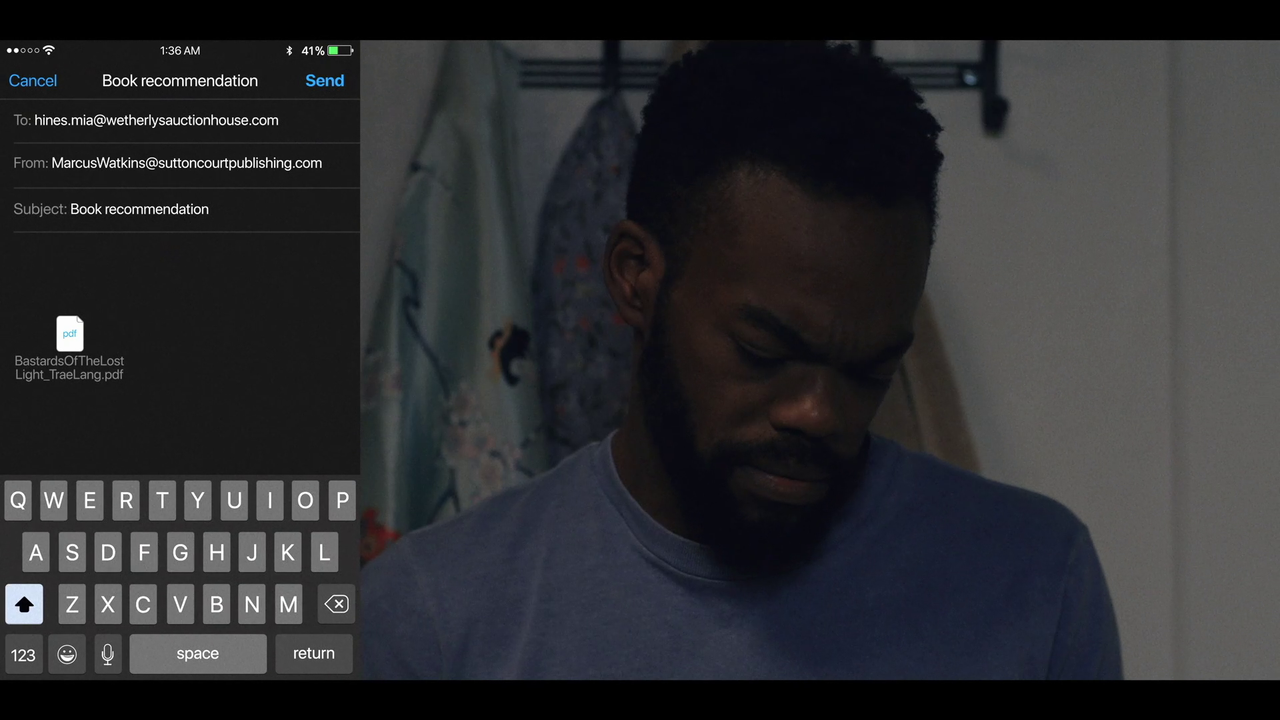Tap the T key
This screenshot has width=1280, height=720.
[162, 501]
